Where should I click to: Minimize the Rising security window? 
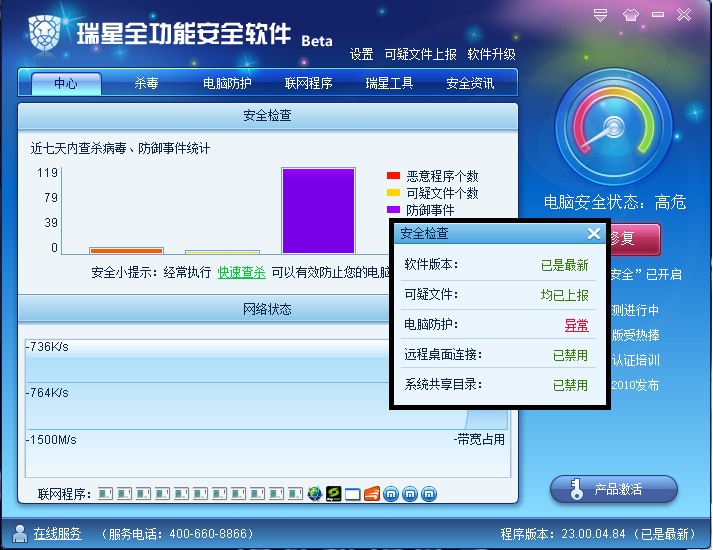click(x=658, y=15)
